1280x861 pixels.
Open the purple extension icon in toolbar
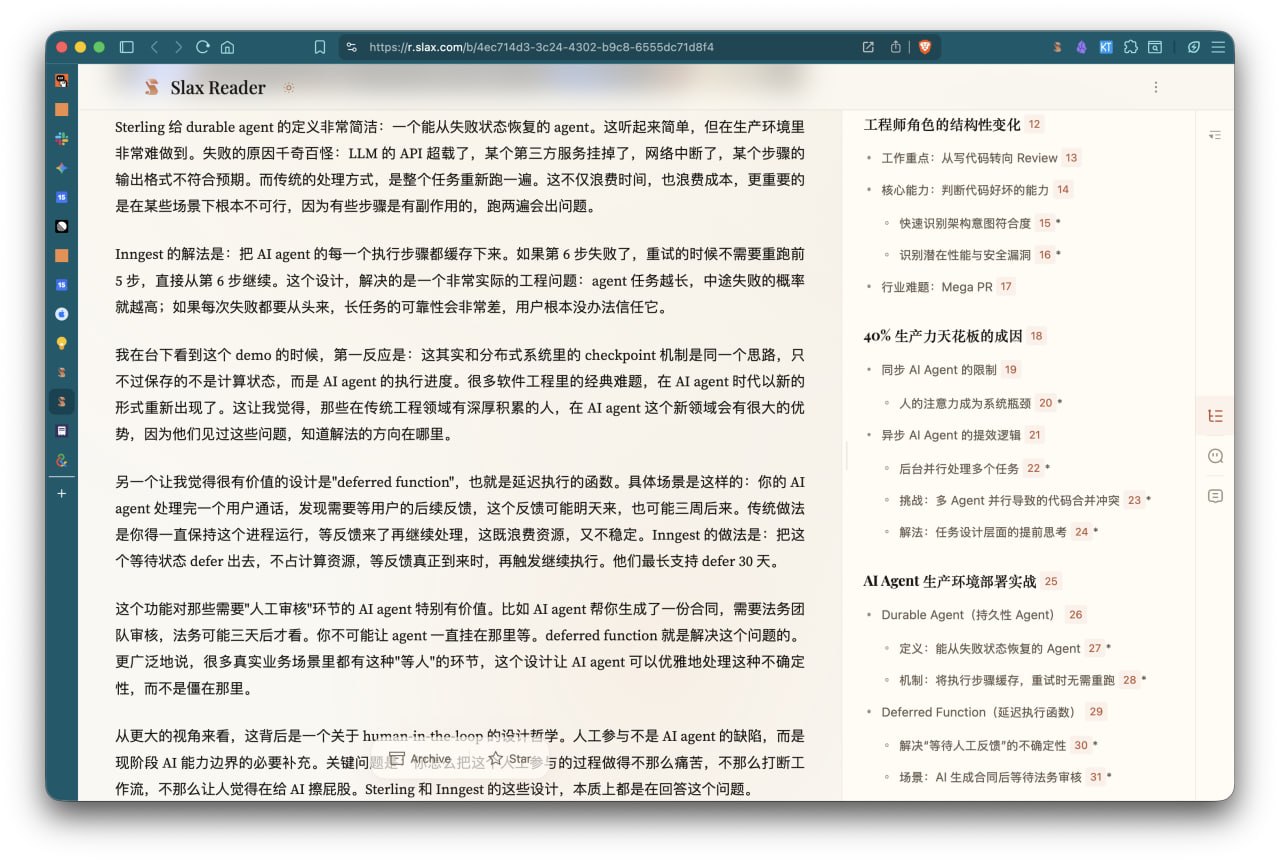click(x=1081, y=47)
